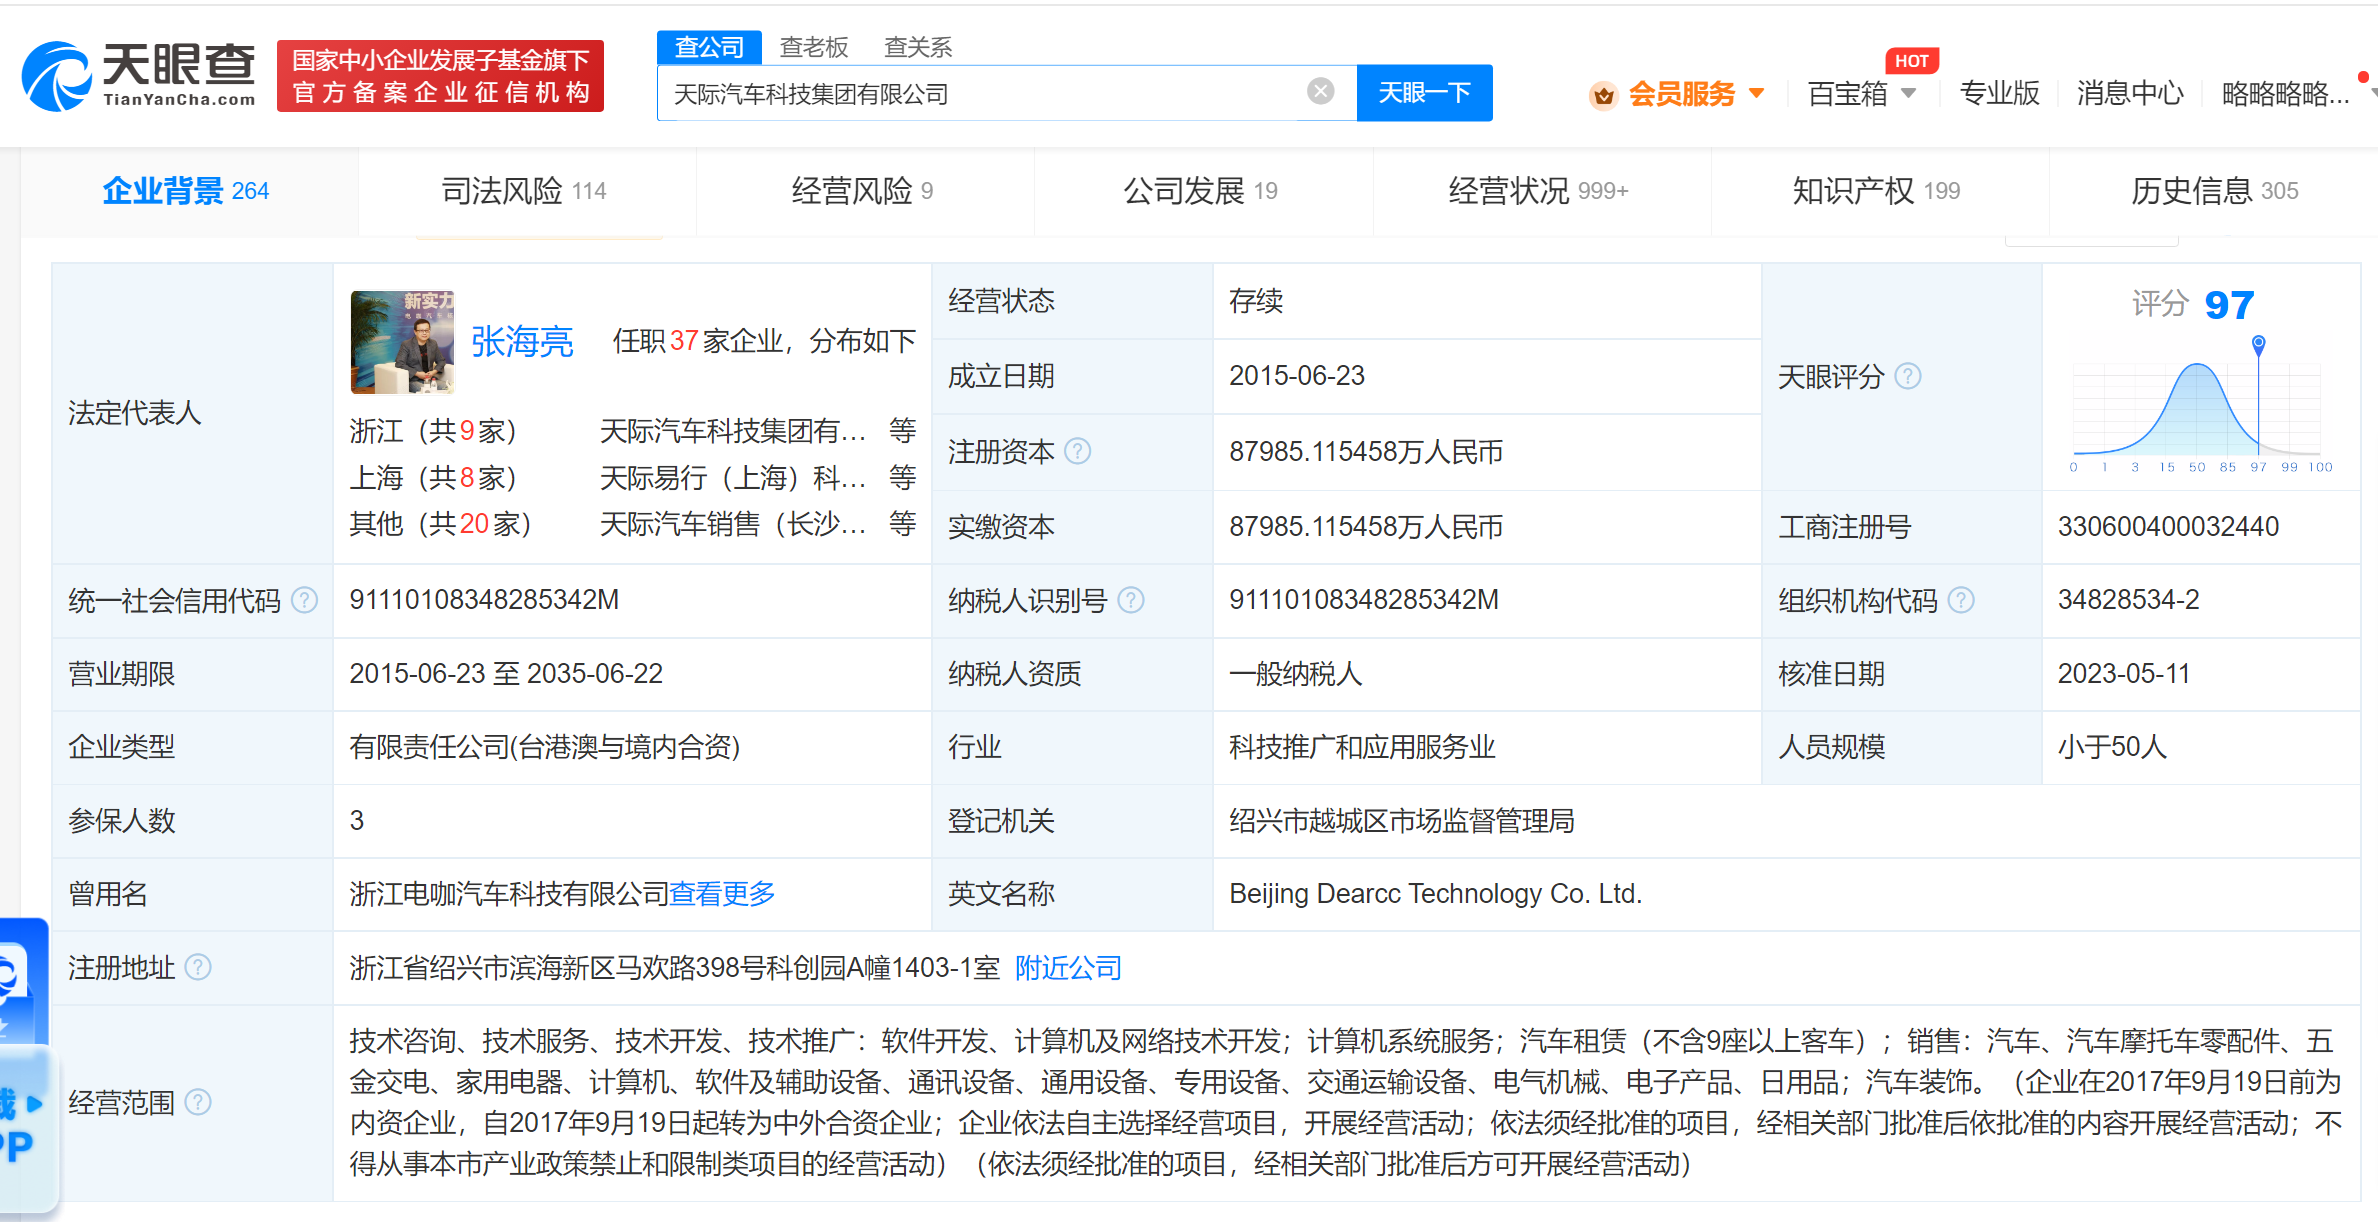The width and height of the screenshot is (2378, 1222).
Task: Click the blue pin marker on score chart
Action: click(x=2258, y=344)
